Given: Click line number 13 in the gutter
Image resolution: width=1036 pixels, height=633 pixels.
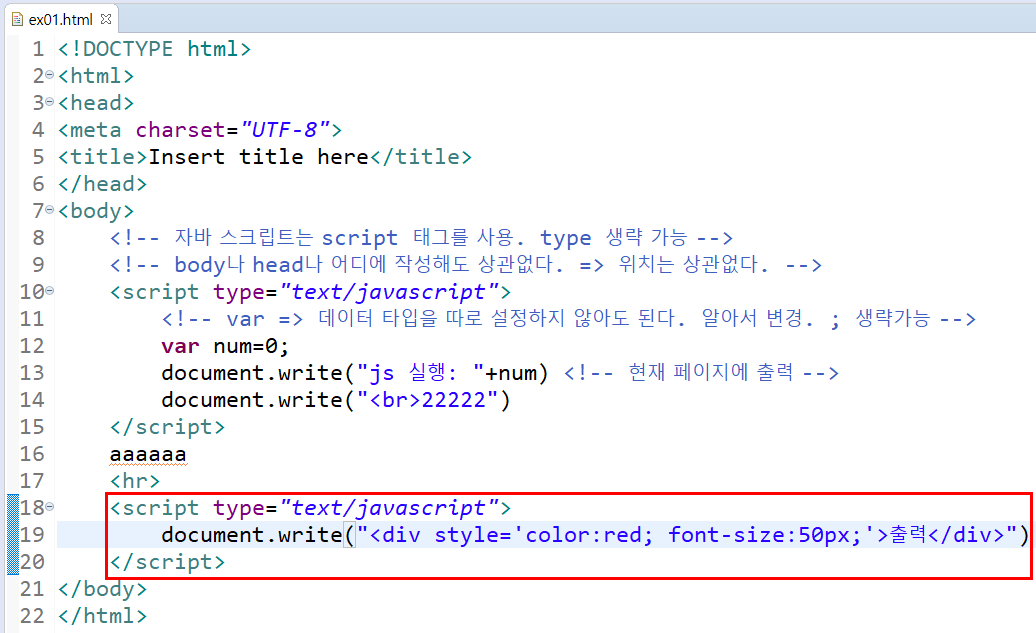Looking at the screenshot, I should pos(32,373).
